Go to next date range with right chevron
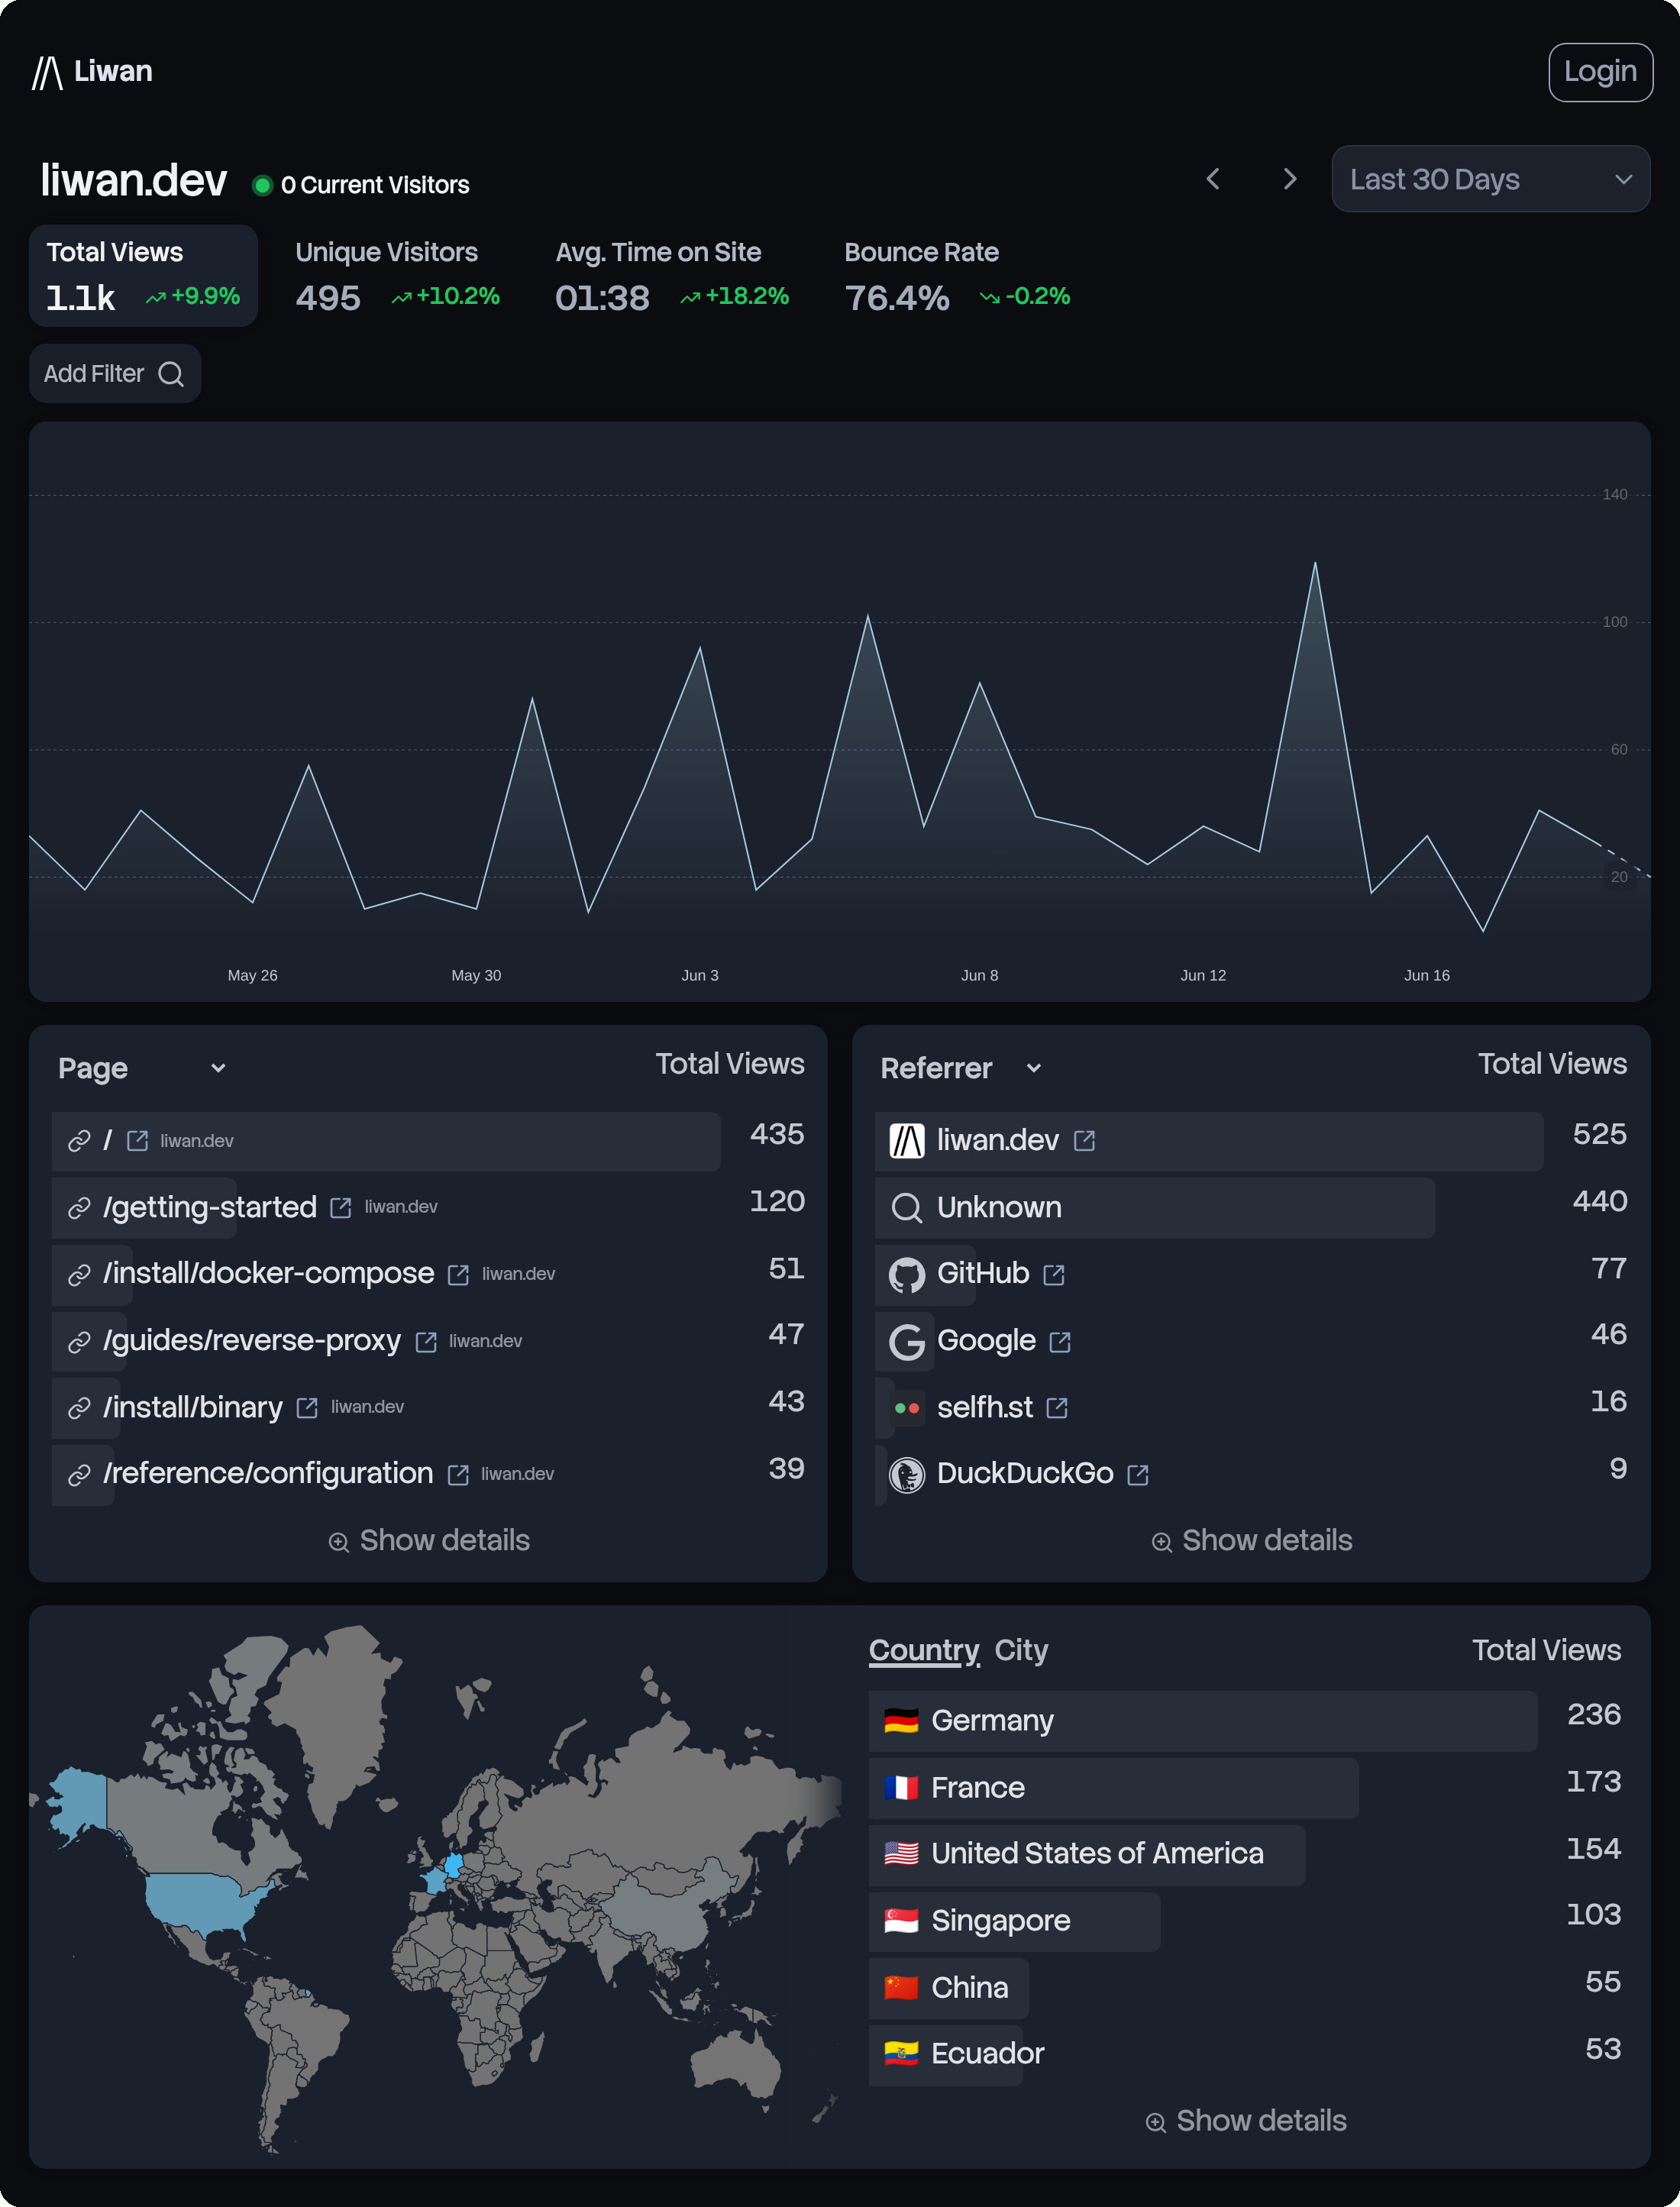The image size is (1680, 2207). click(x=1290, y=179)
